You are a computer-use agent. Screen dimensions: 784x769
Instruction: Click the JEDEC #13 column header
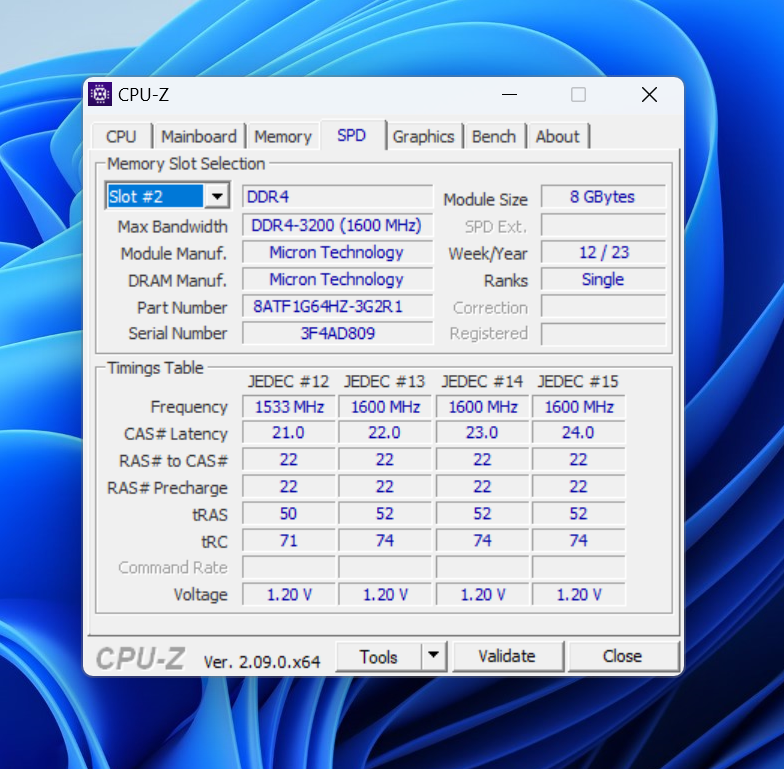click(384, 382)
